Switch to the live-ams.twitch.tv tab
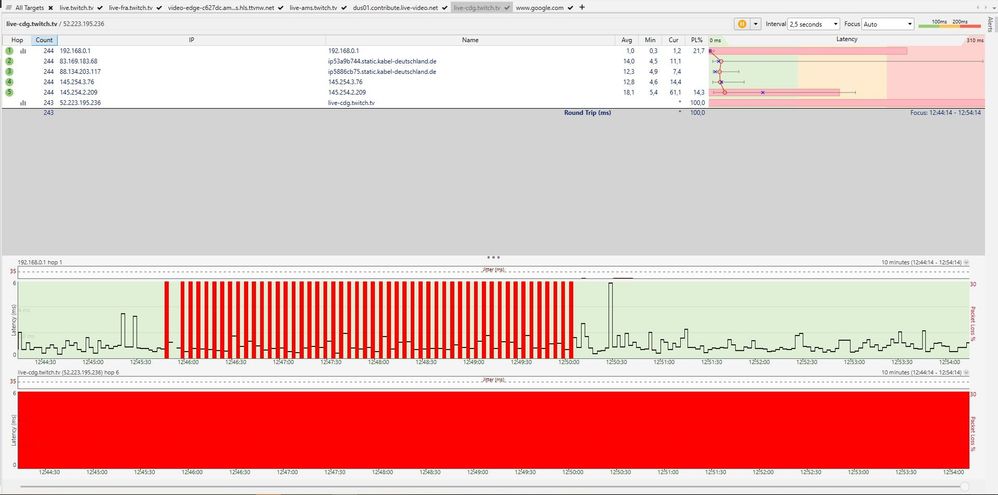Viewport: 998px width, 495px height. 313,8
